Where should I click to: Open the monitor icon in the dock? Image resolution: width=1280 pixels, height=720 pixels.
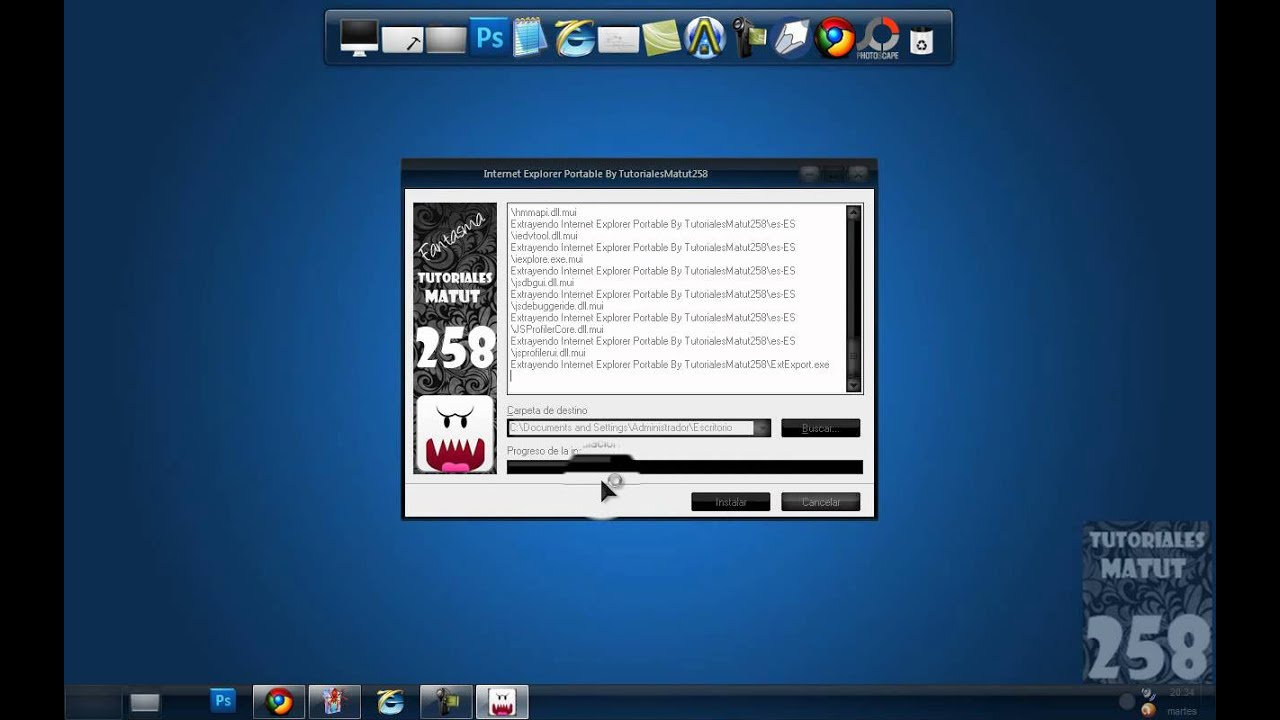[359, 37]
